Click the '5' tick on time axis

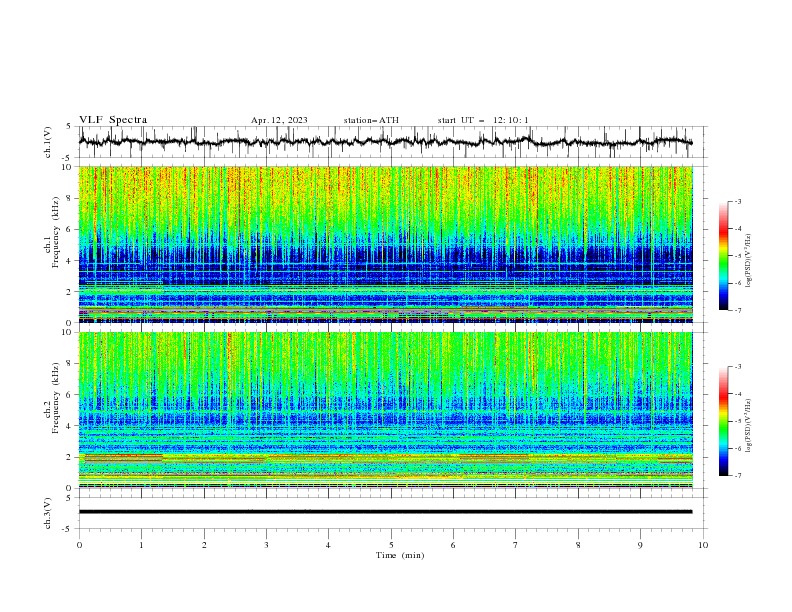[391, 545]
